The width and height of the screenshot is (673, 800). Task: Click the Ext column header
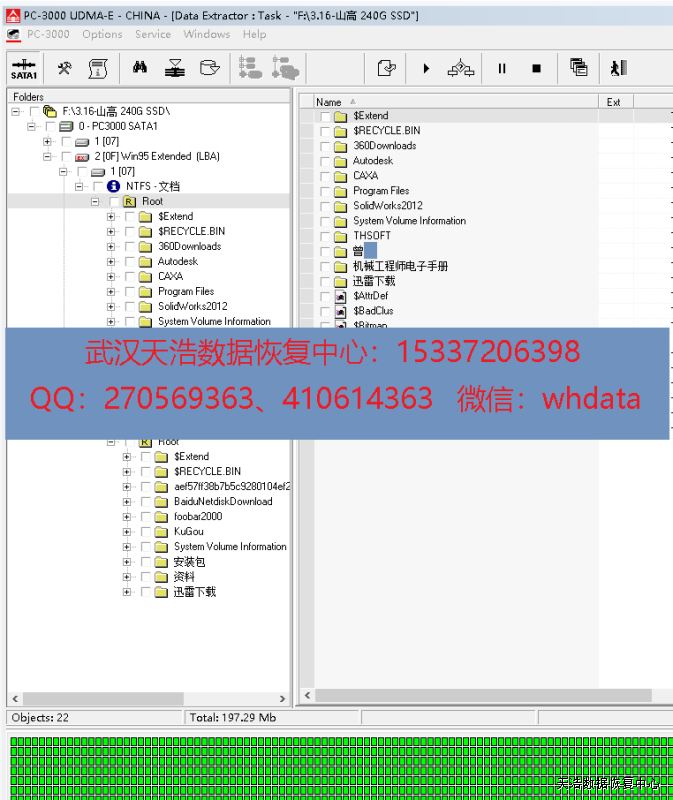pyautogui.click(x=614, y=102)
